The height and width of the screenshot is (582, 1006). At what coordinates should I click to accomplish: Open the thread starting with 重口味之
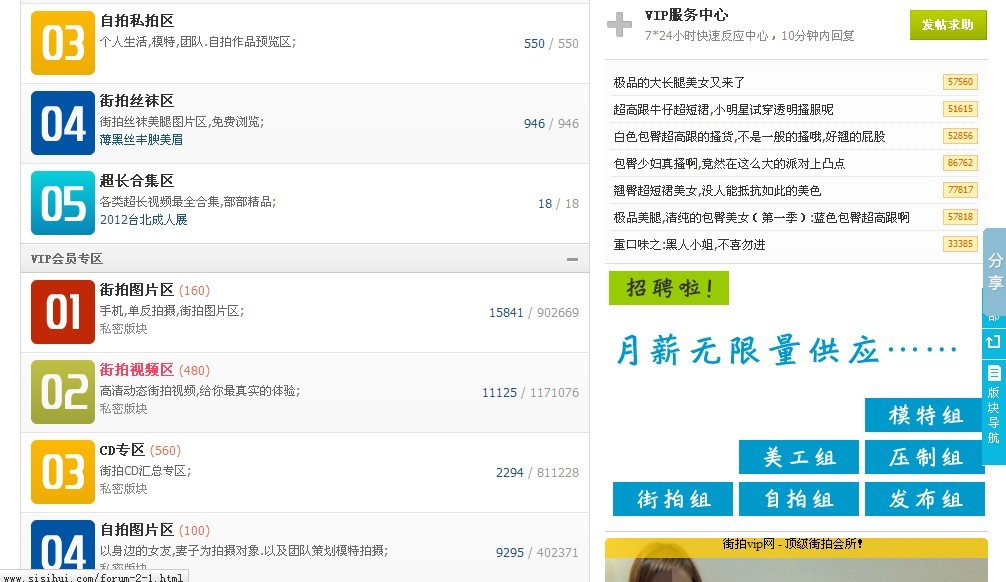(689, 244)
